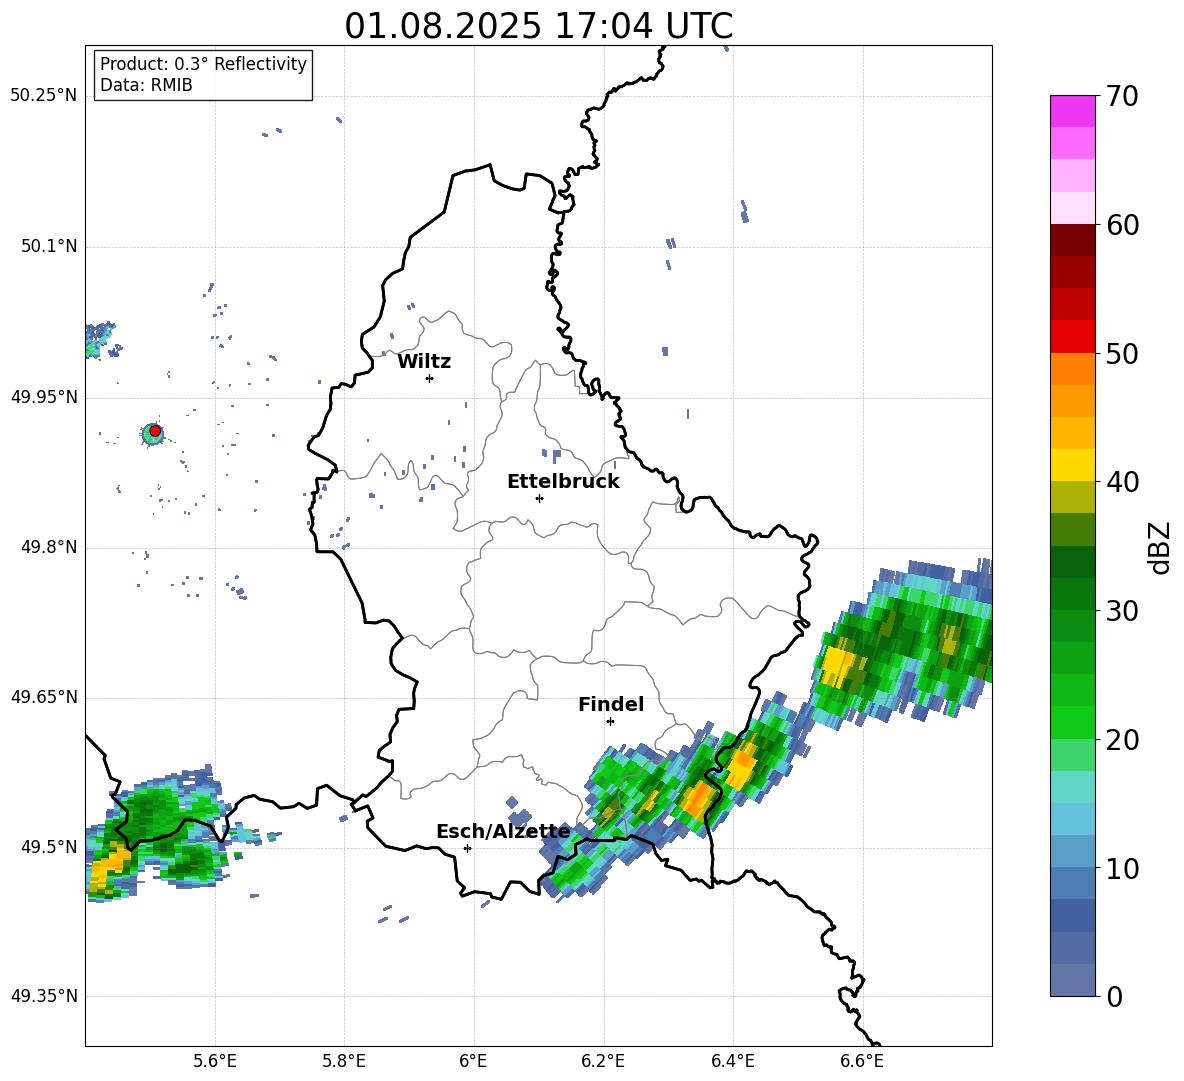1184x1081 pixels.
Task: Click the Findel city label
Action: tap(611, 704)
